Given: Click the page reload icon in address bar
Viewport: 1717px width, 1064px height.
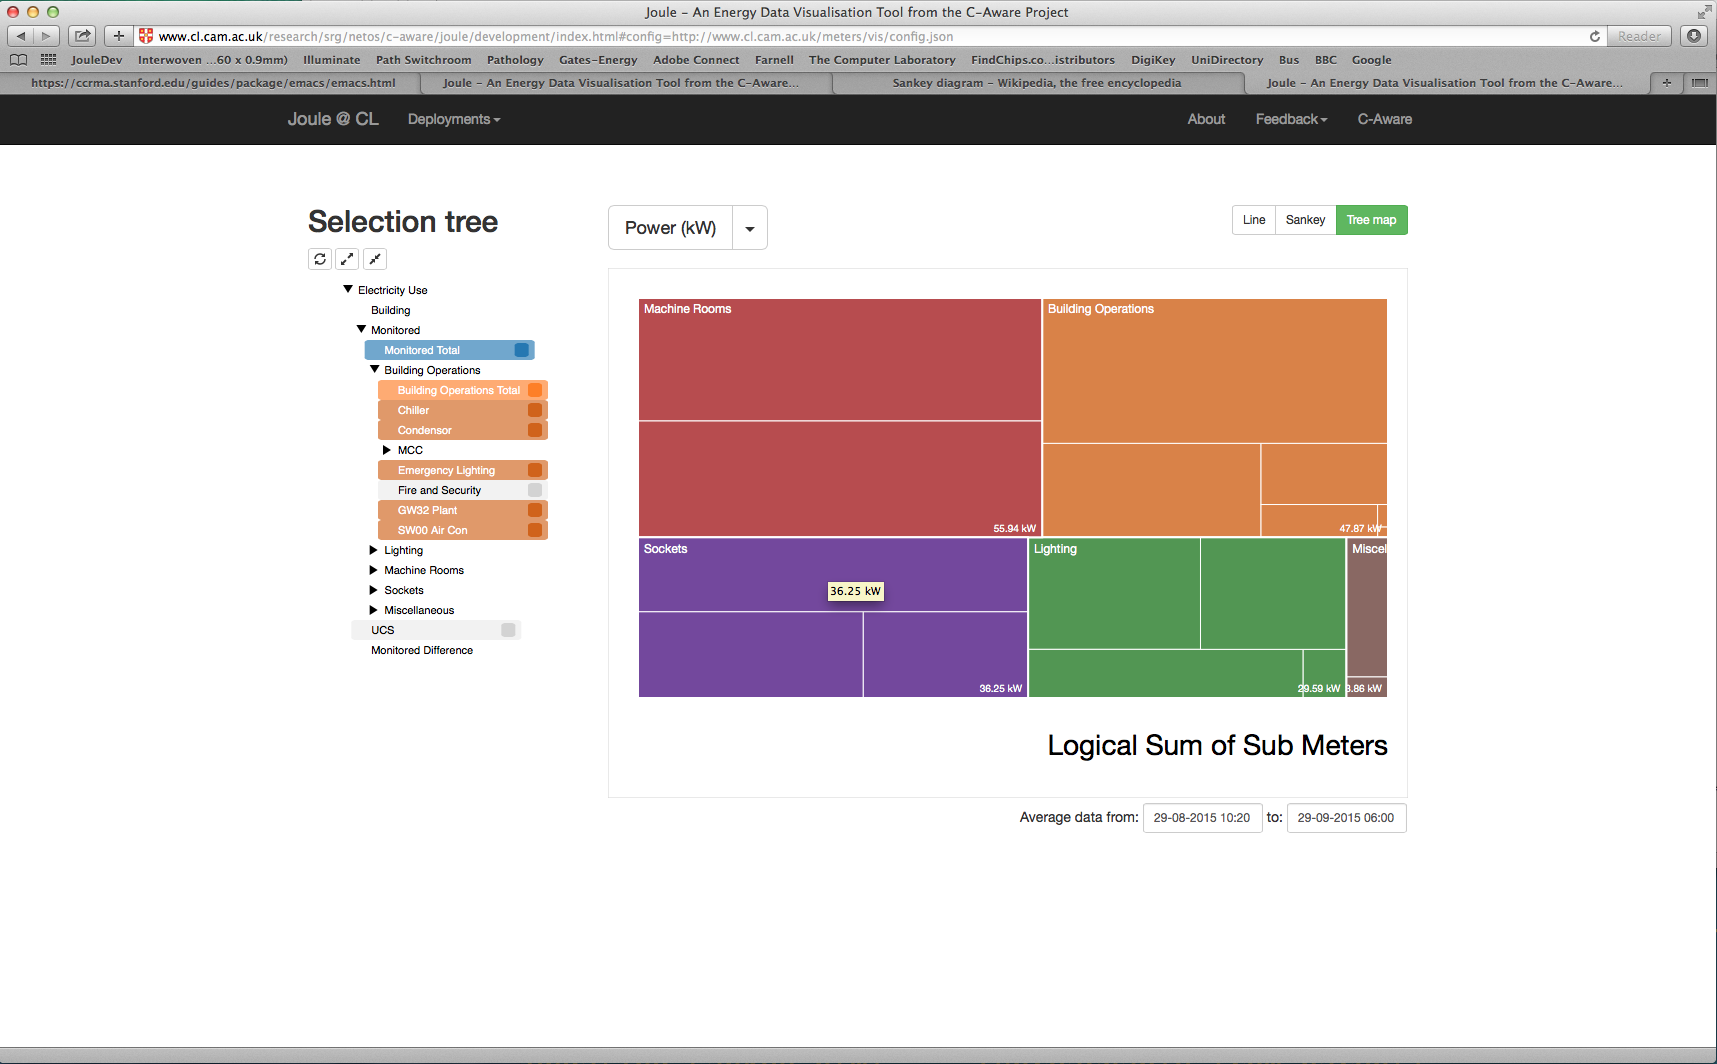Looking at the screenshot, I should click(x=1594, y=36).
